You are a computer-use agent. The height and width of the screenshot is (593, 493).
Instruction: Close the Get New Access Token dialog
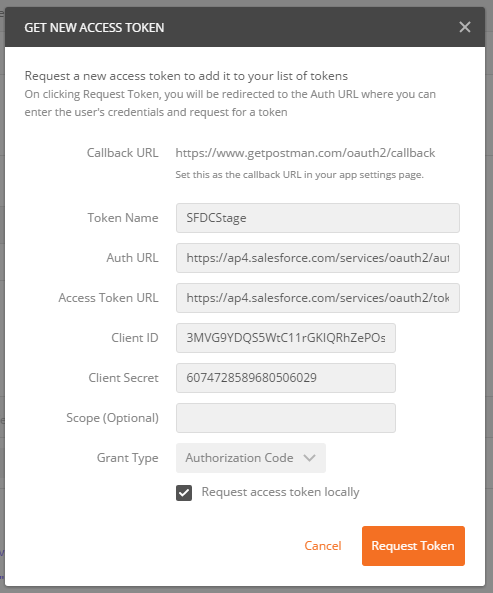tap(465, 27)
